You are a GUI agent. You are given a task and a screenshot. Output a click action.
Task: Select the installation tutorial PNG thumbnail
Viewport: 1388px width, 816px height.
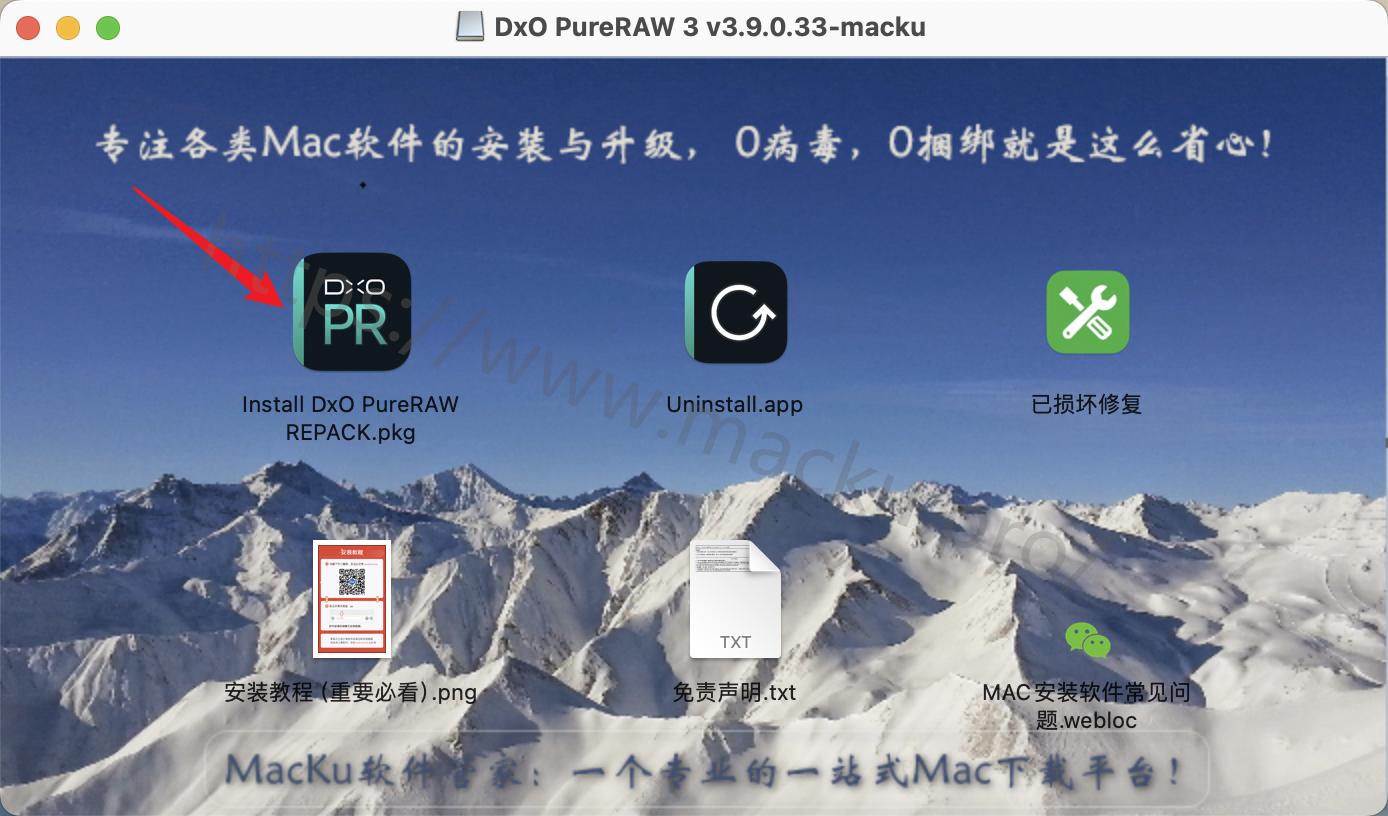(x=351, y=598)
